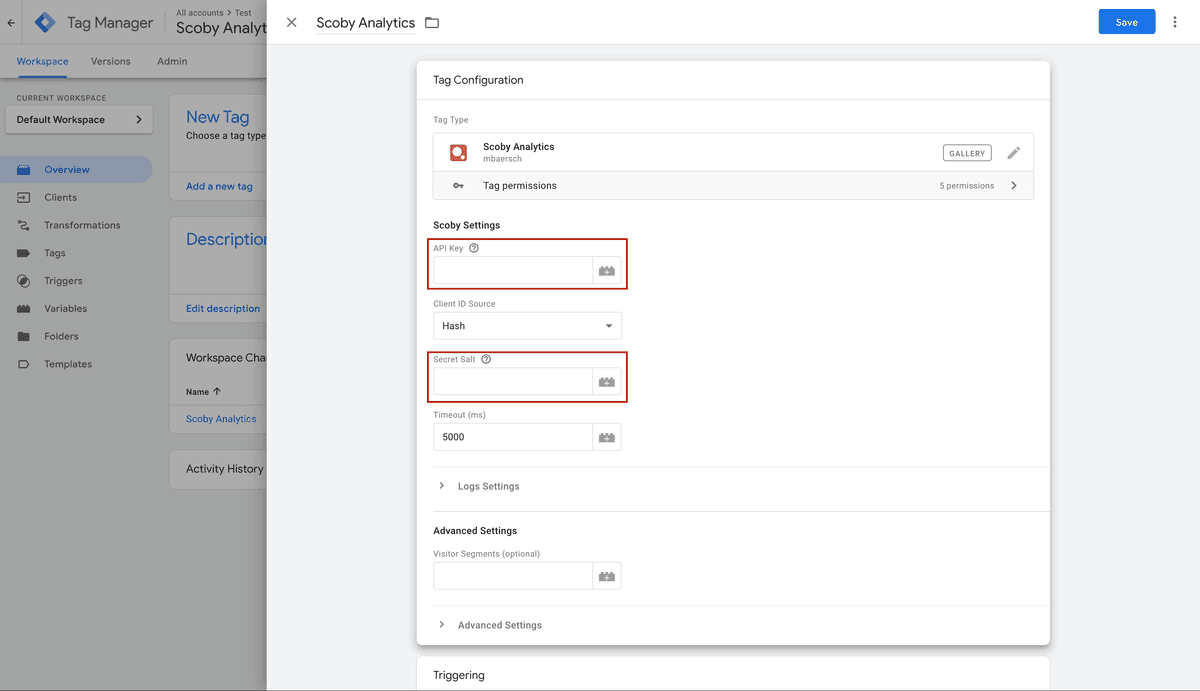The width and height of the screenshot is (1200, 691).
Task: Go back using Tag Manager arrow
Action: coord(11,22)
